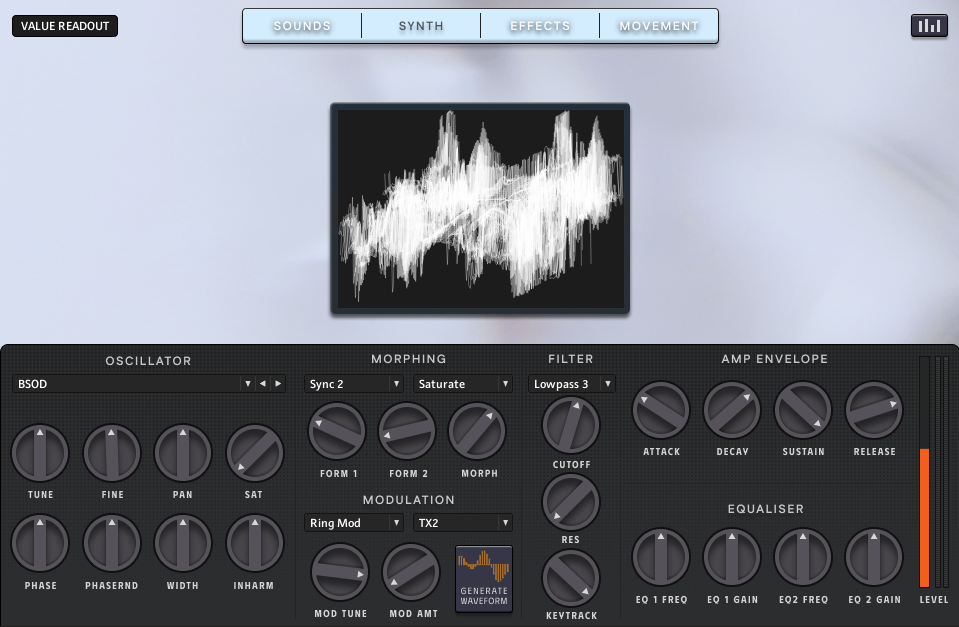The image size is (959, 627).
Task: Toggle the VALUE READOUT button
Action: pyautogui.click(x=65, y=26)
